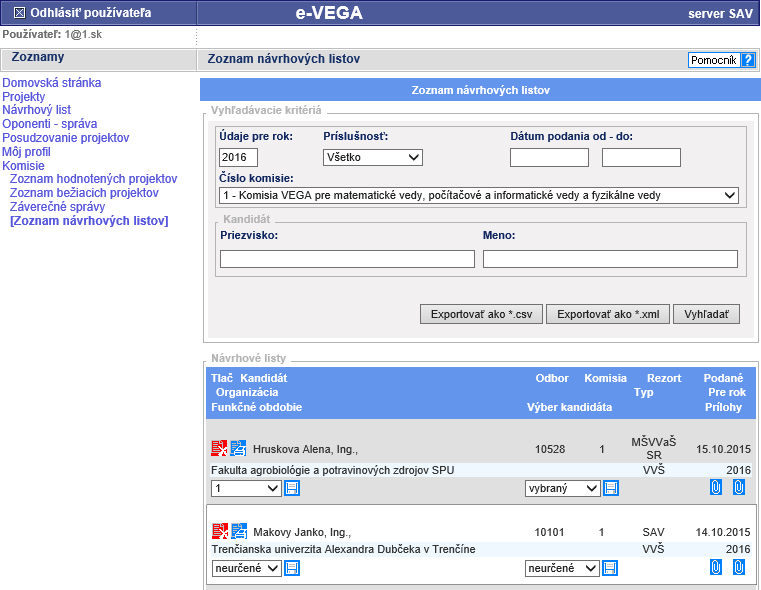Open the Príslušnosť dropdown showing Všetko

click(x=373, y=157)
